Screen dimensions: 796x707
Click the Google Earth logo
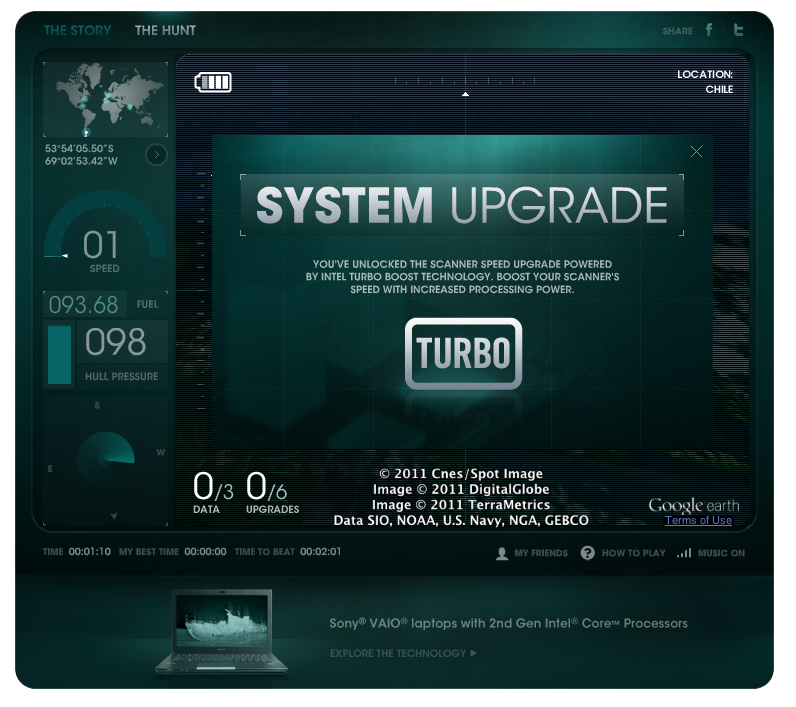(693, 505)
